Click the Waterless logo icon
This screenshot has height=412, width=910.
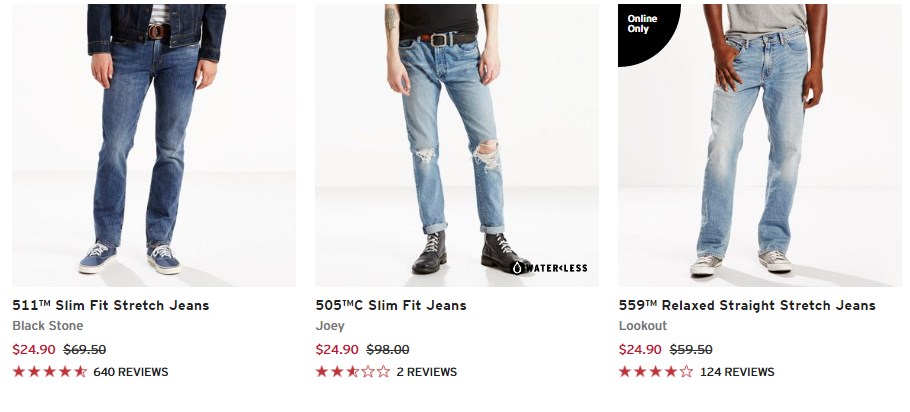pos(549,268)
